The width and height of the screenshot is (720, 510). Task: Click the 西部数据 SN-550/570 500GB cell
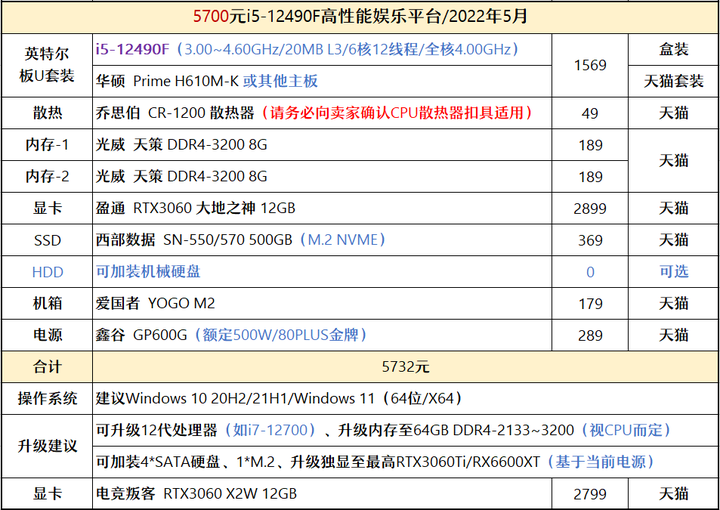pyautogui.click(x=321, y=240)
